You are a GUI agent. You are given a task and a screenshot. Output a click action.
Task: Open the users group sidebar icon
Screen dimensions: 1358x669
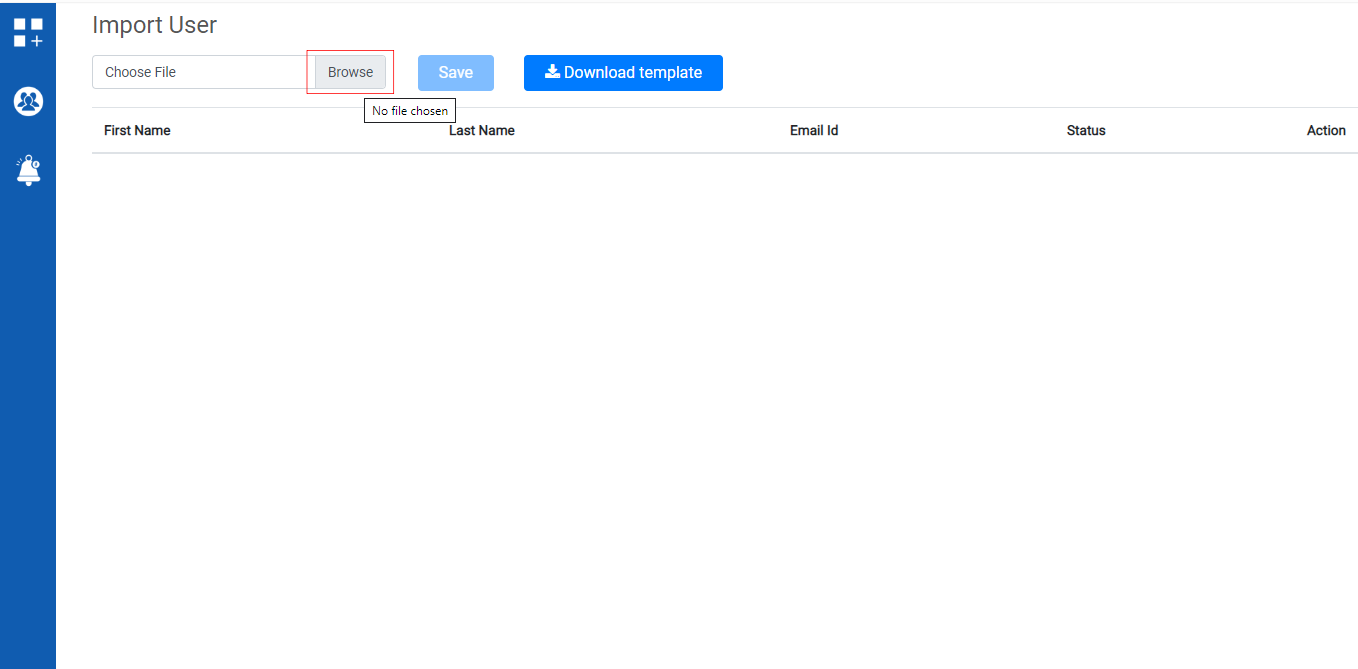coord(28,101)
